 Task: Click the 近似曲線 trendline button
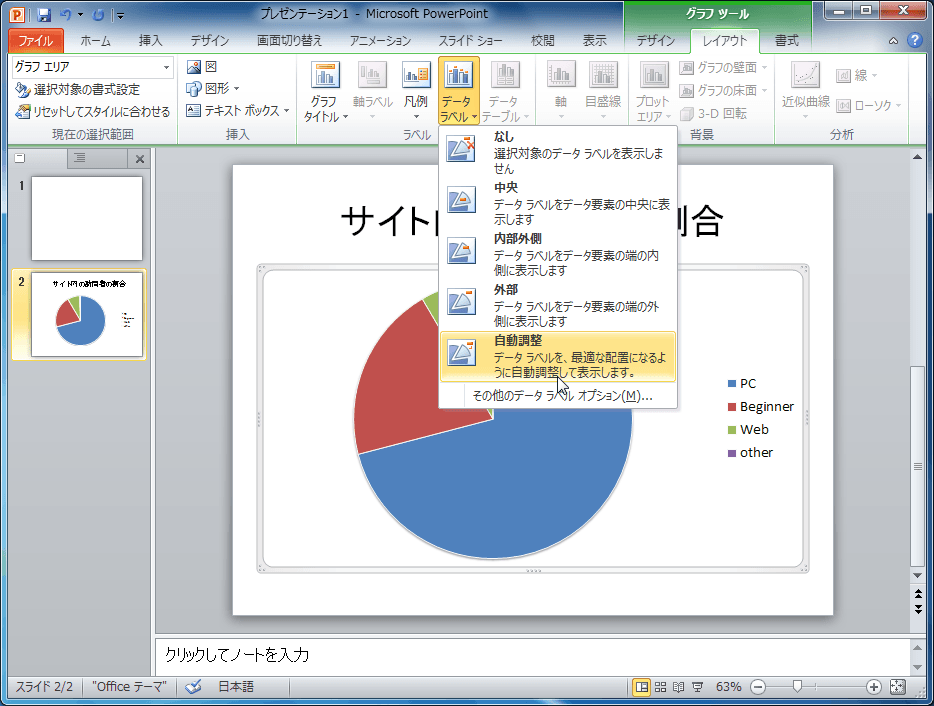pyautogui.click(x=805, y=91)
